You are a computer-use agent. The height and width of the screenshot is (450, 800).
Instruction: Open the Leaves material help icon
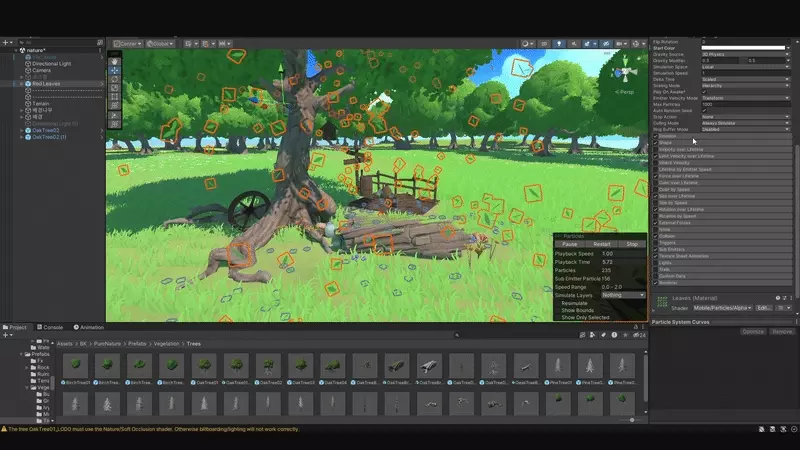(778, 298)
